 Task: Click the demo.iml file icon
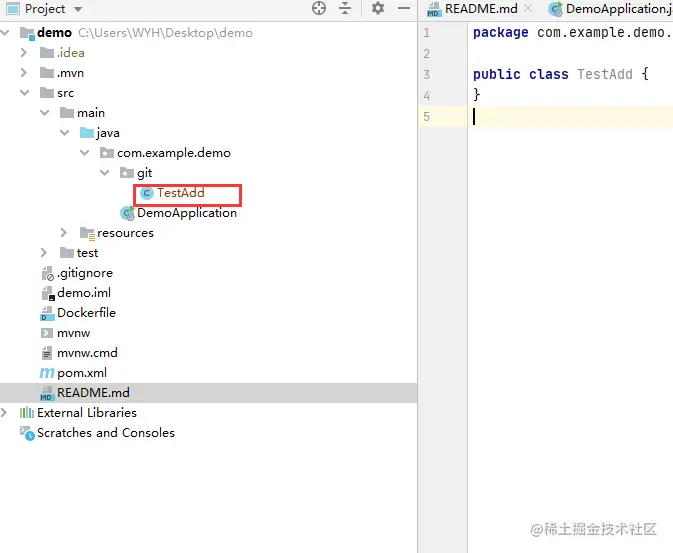(x=48, y=293)
